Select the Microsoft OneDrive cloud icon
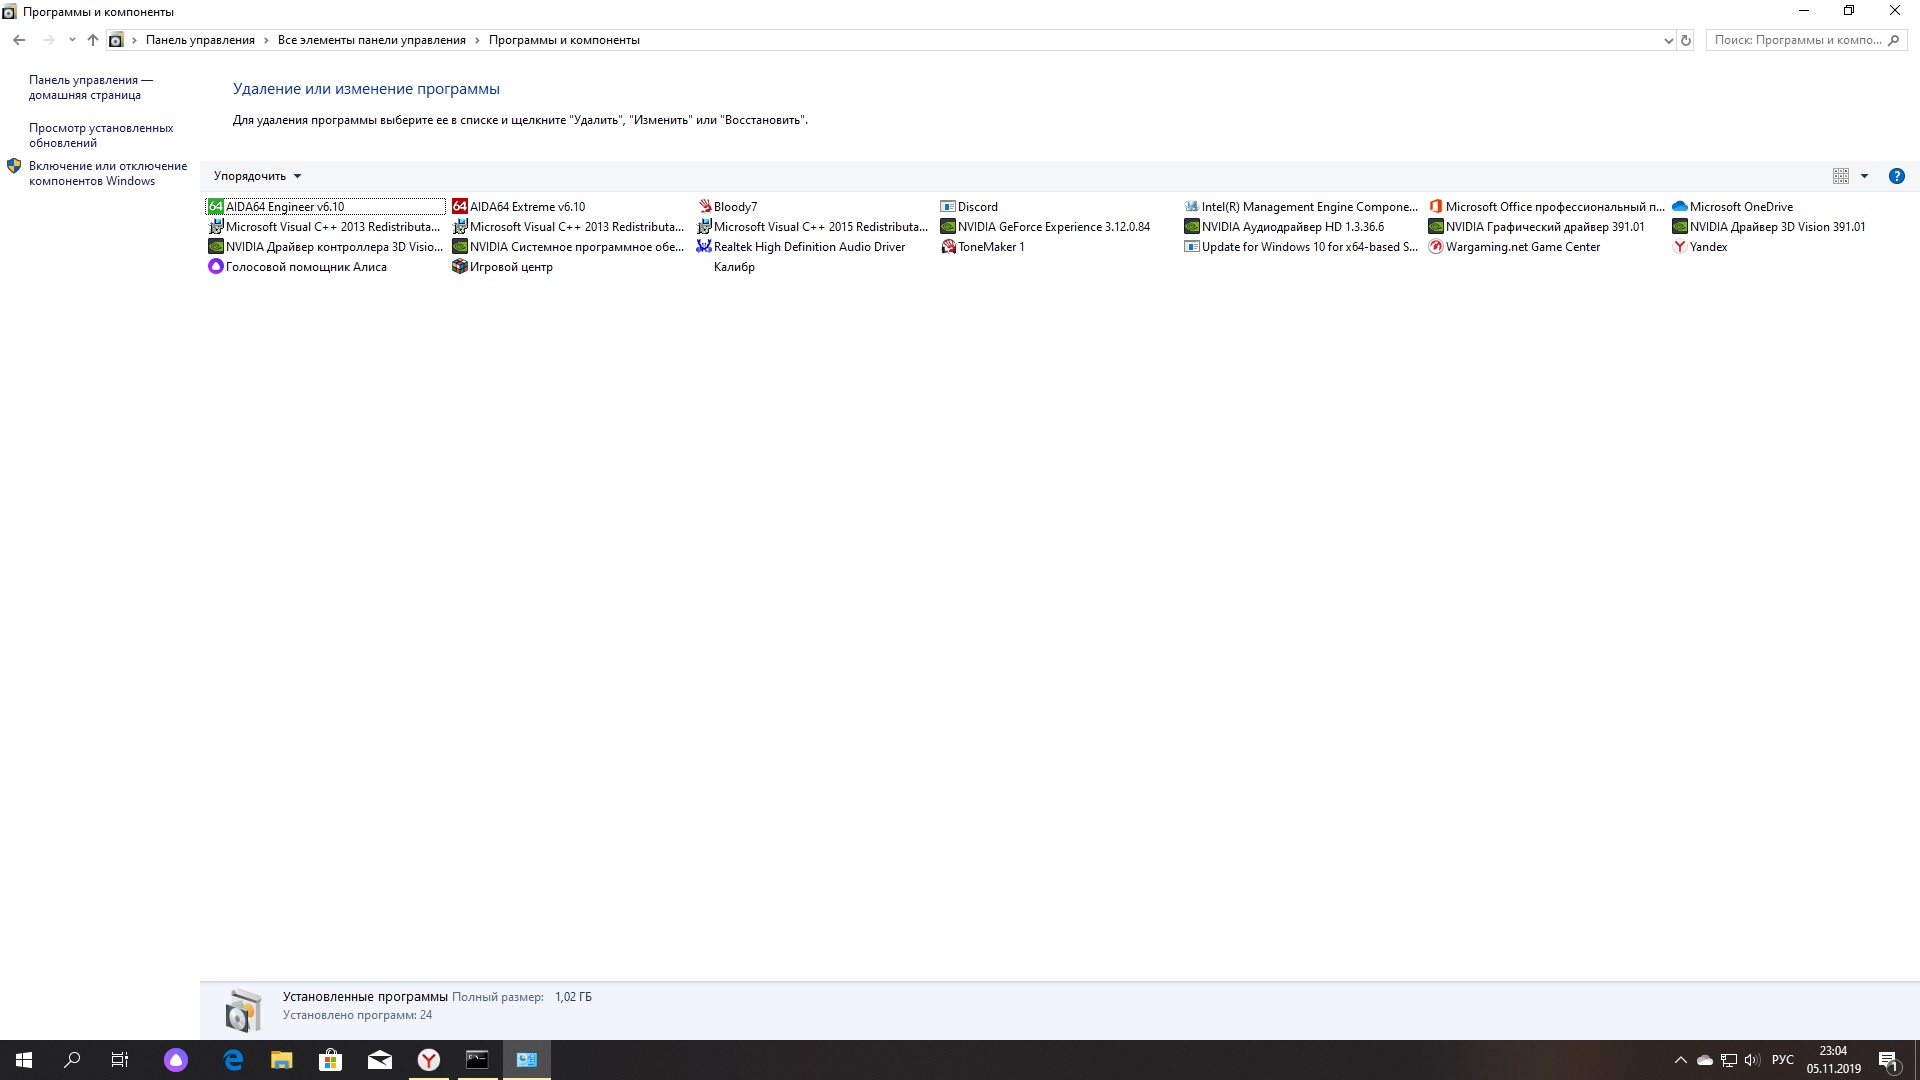The height and width of the screenshot is (1080, 1920). [1680, 207]
